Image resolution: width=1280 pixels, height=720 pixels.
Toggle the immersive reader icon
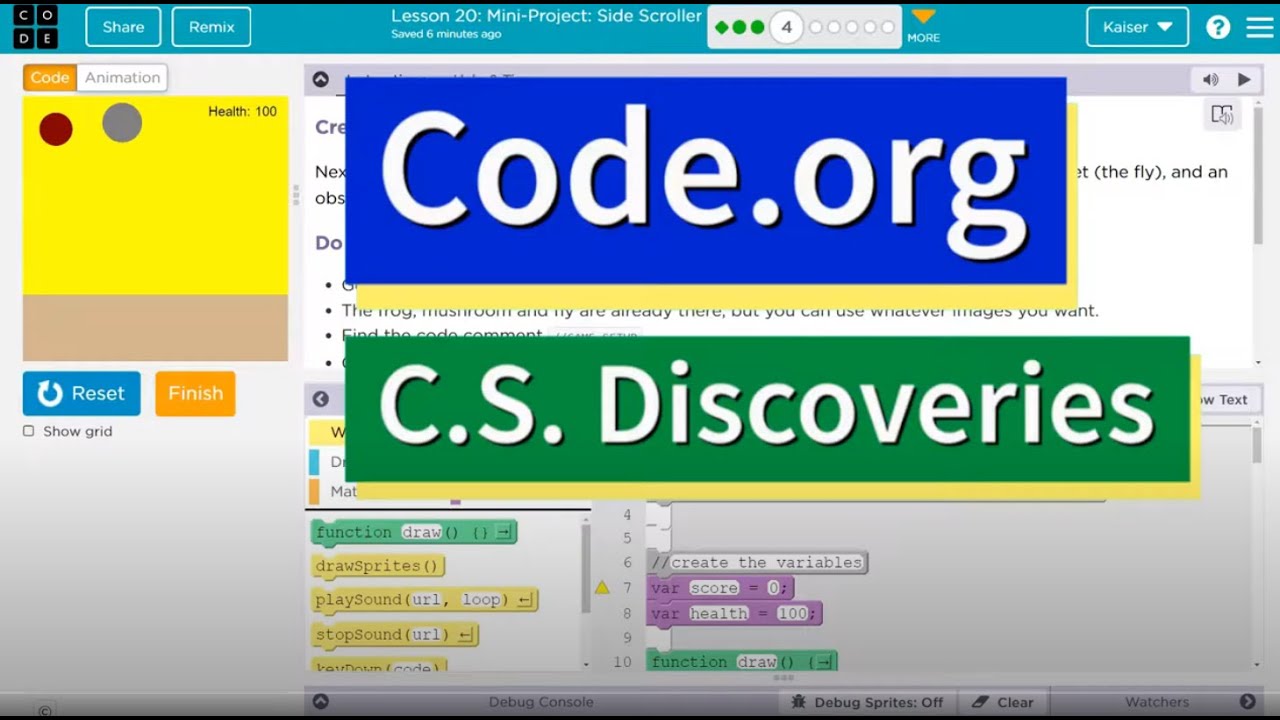(1222, 115)
